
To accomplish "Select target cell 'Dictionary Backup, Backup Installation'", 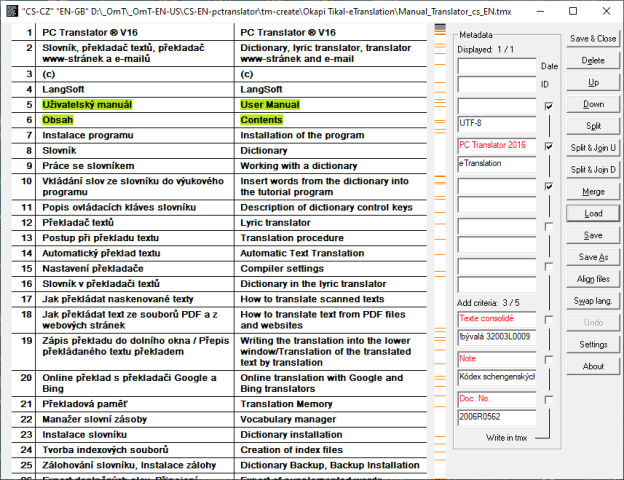I will pos(331,465).
